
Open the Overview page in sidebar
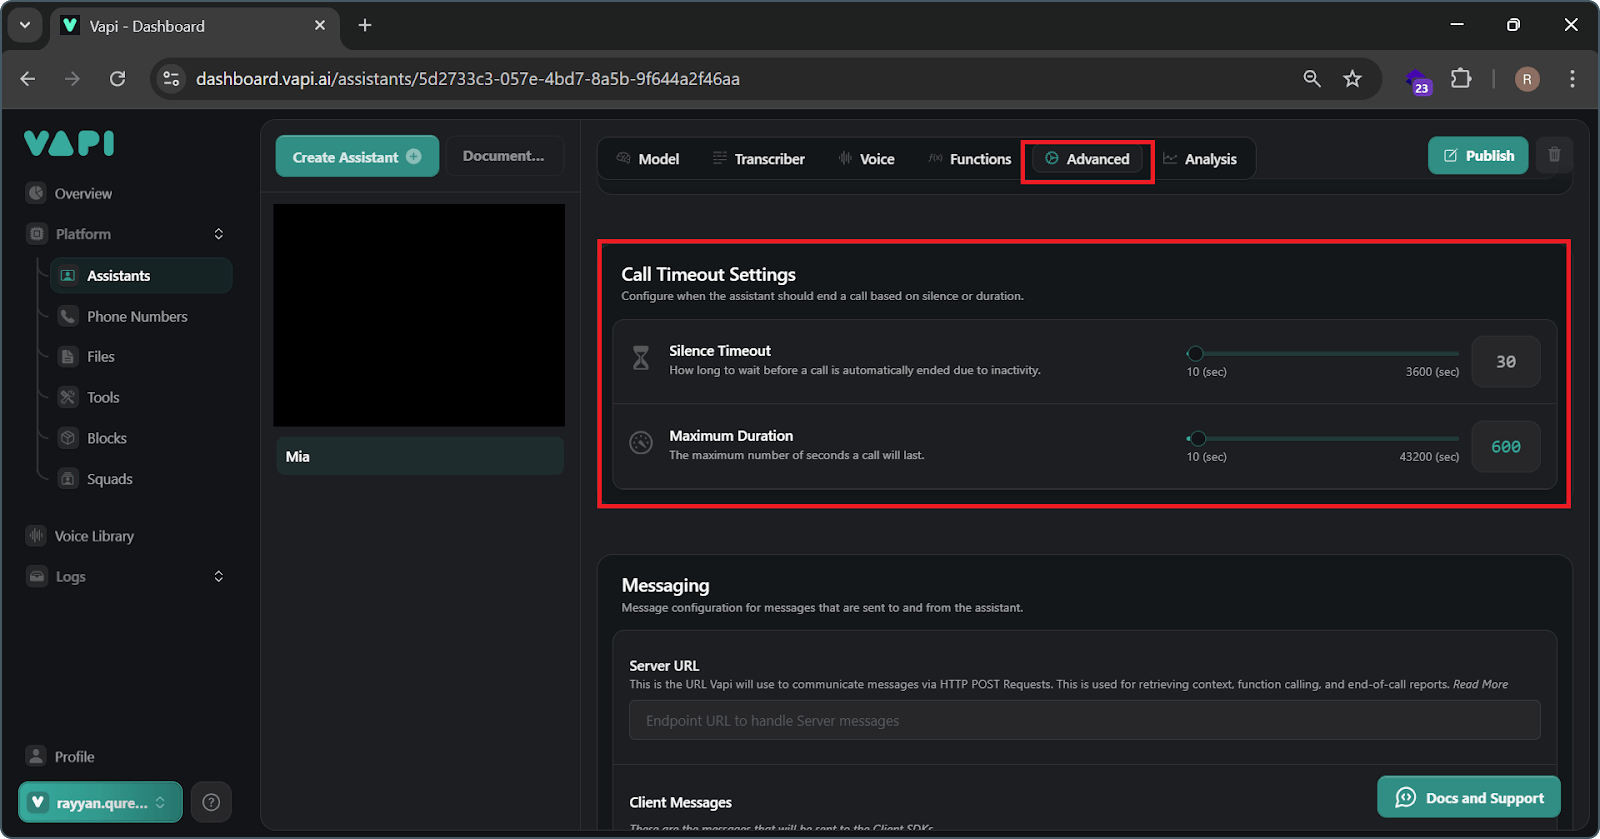(83, 193)
